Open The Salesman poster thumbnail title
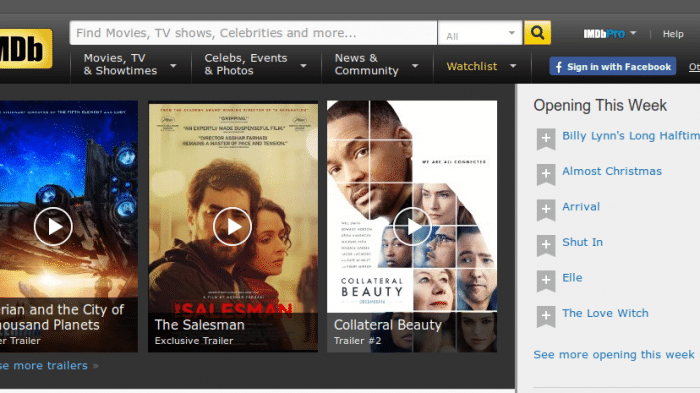 tap(200, 325)
